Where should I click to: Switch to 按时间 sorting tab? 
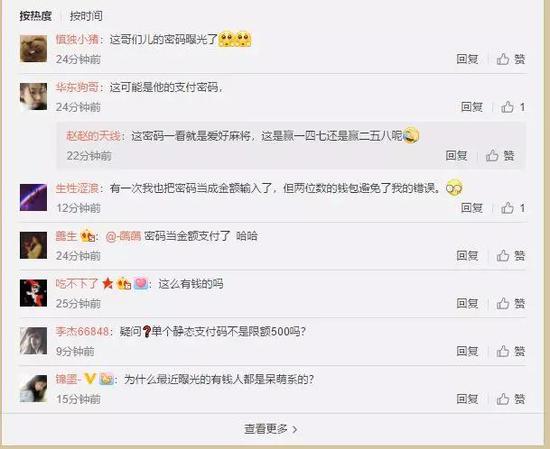coord(86,16)
